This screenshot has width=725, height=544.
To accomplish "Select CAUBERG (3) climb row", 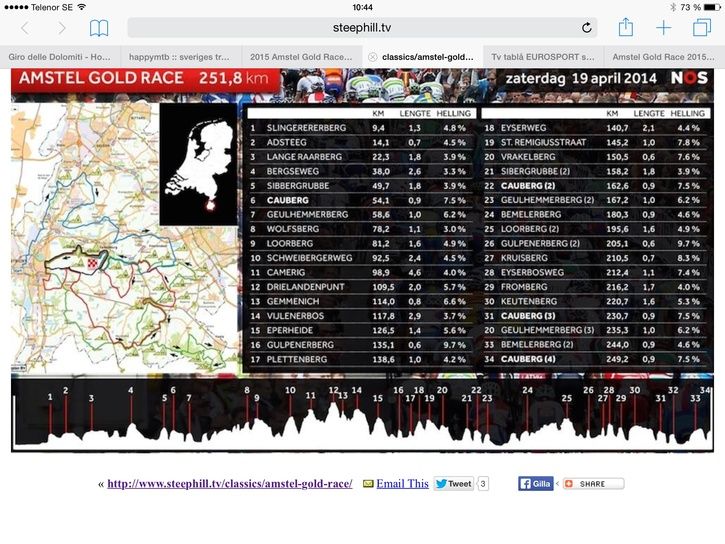I will [x=596, y=316].
